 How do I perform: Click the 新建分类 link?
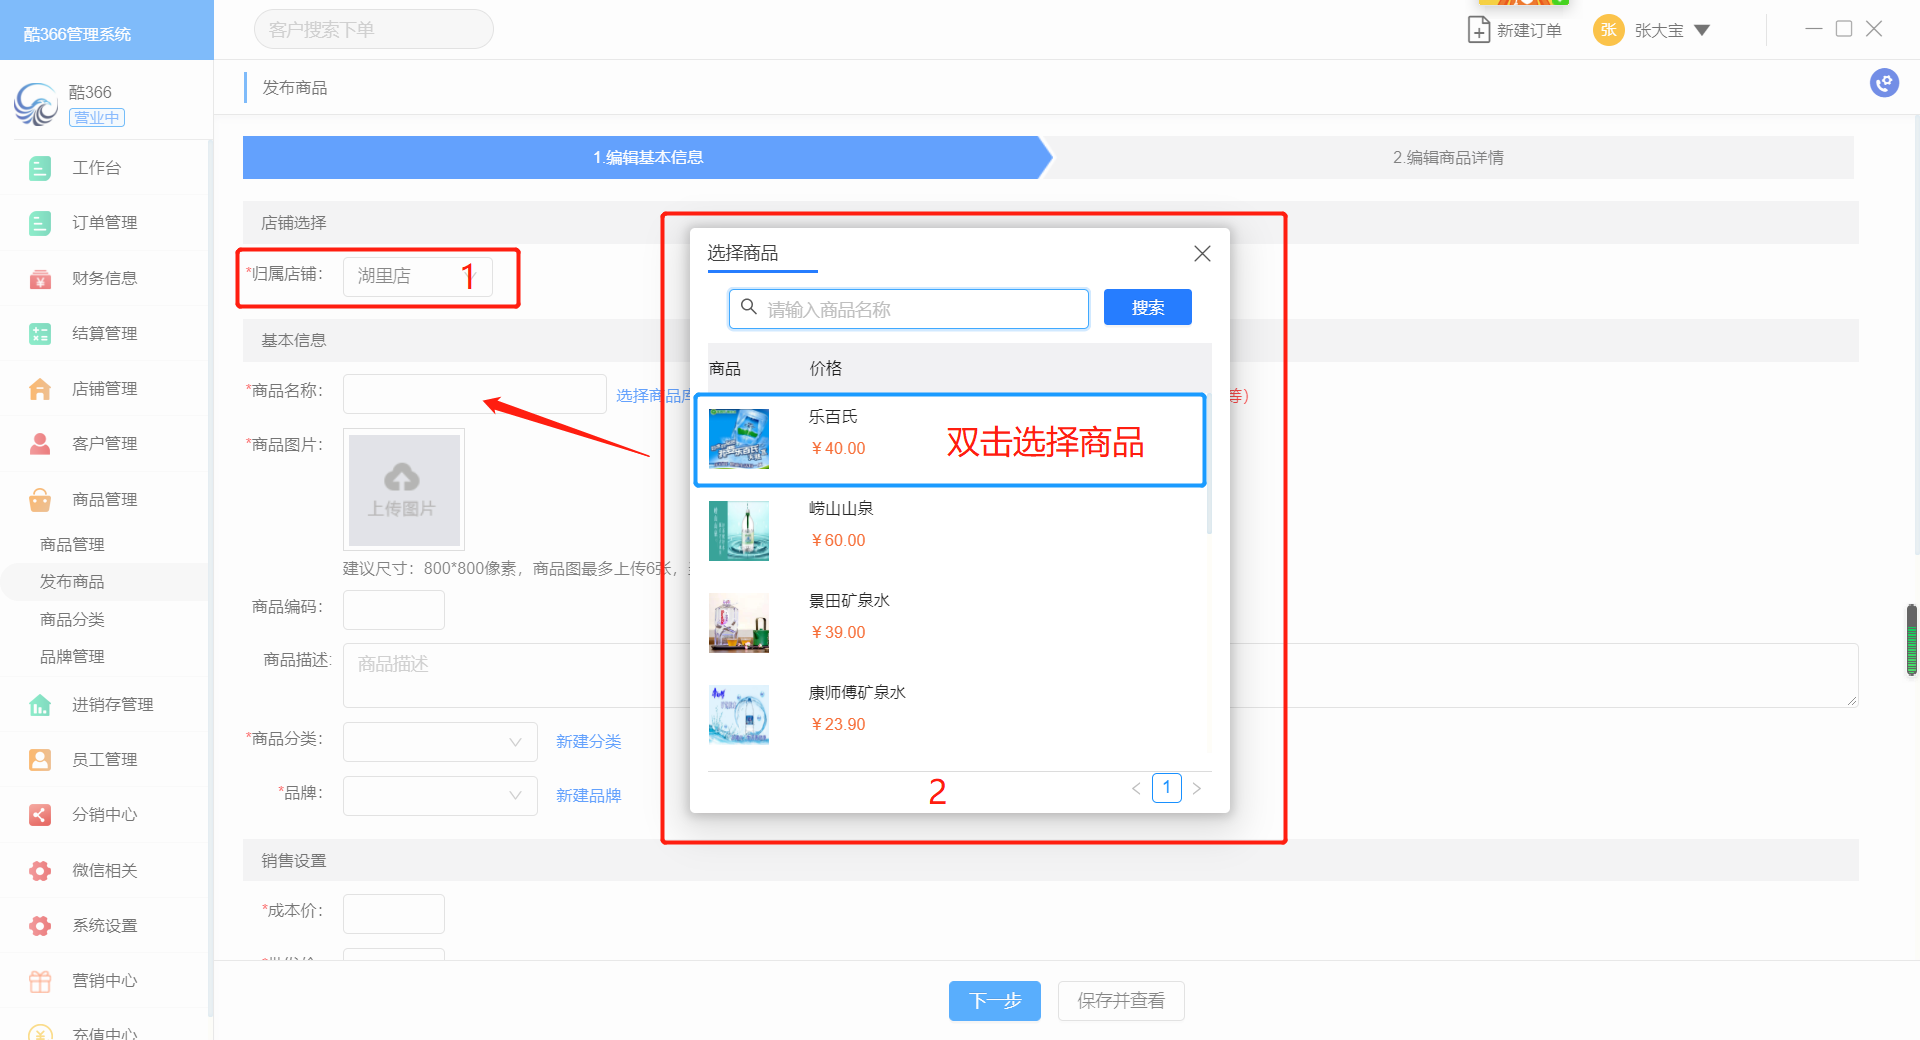pyautogui.click(x=588, y=742)
